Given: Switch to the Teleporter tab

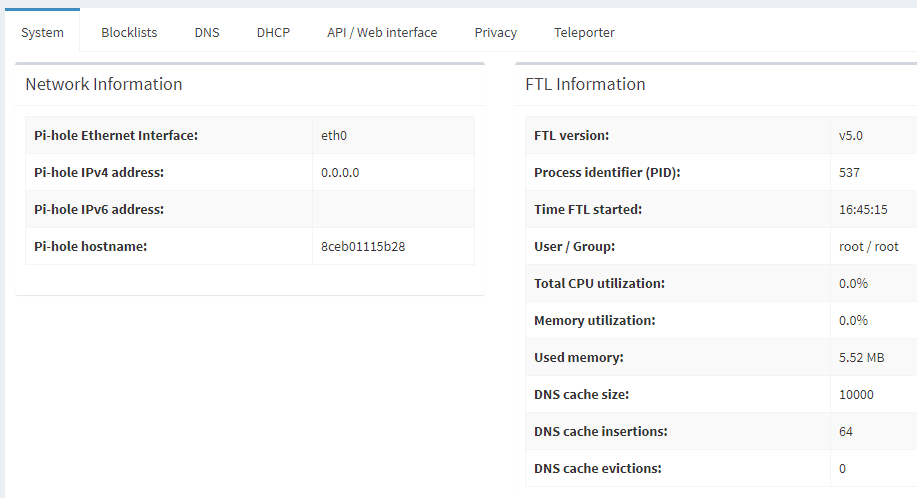Looking at the screenshot, I should point(584,32).
